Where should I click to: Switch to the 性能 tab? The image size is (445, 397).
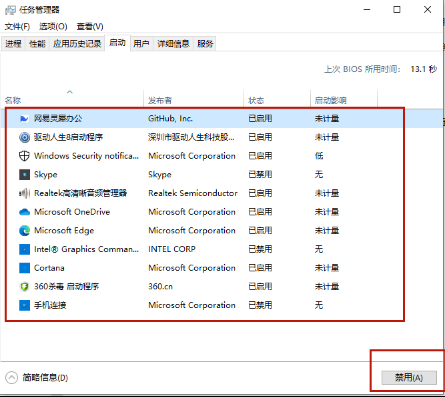[37, 44]
